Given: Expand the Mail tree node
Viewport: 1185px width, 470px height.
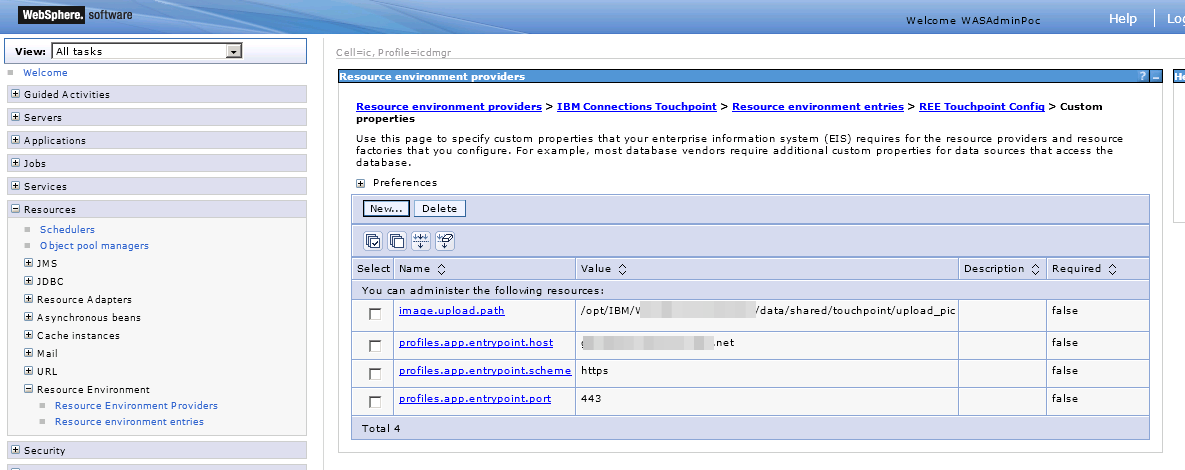Looking at the screenshot, I should pos(29,353).
